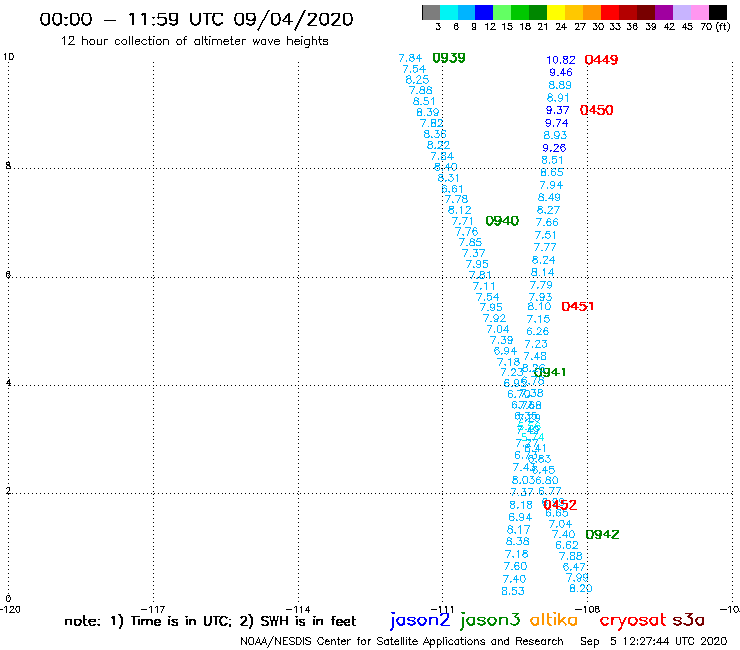Click the jason3 satellite legend label
The width and height of the screenshot is (740, 650).
[490, 620]
